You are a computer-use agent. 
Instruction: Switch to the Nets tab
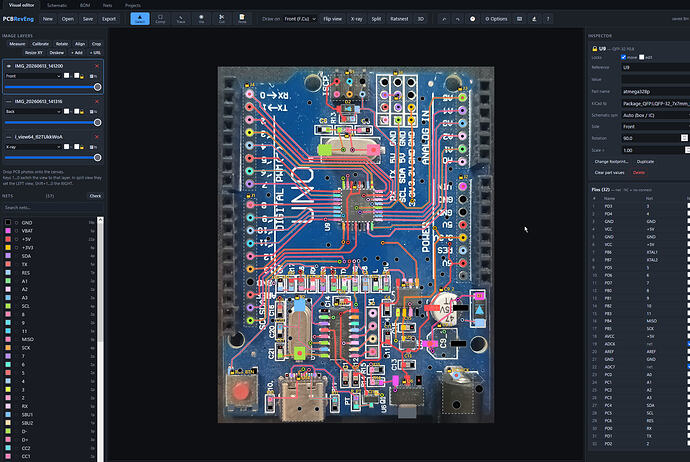click(x=107, y=5)
